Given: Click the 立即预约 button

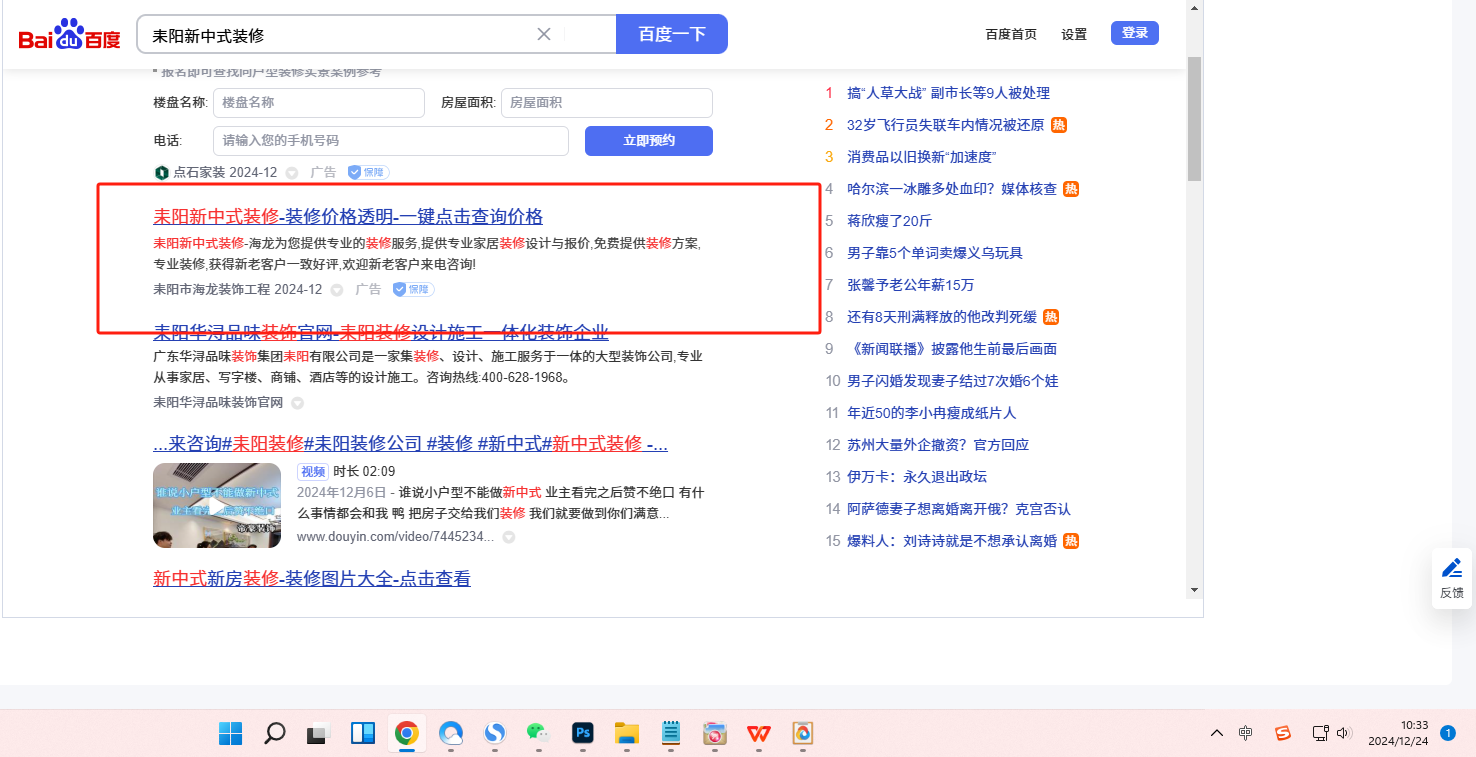Looking at the screenshot, I should (648, 141).
